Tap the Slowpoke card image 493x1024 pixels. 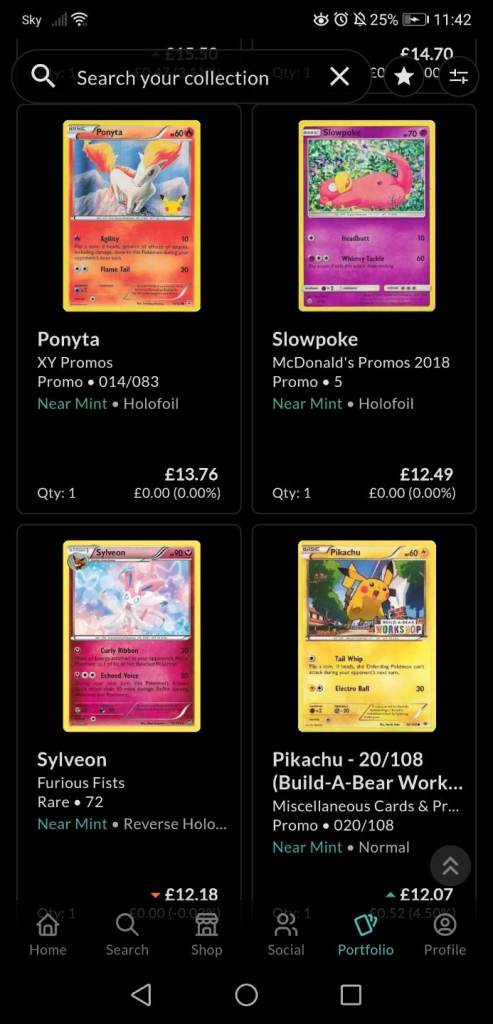(x=367, y=216)
